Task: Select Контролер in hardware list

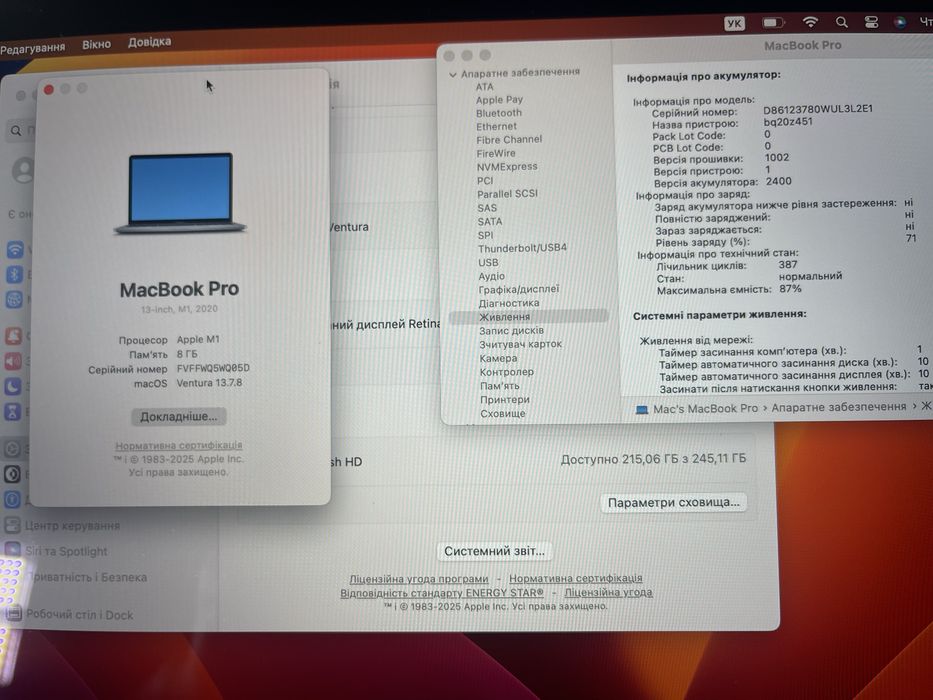Action: point(507,372)
